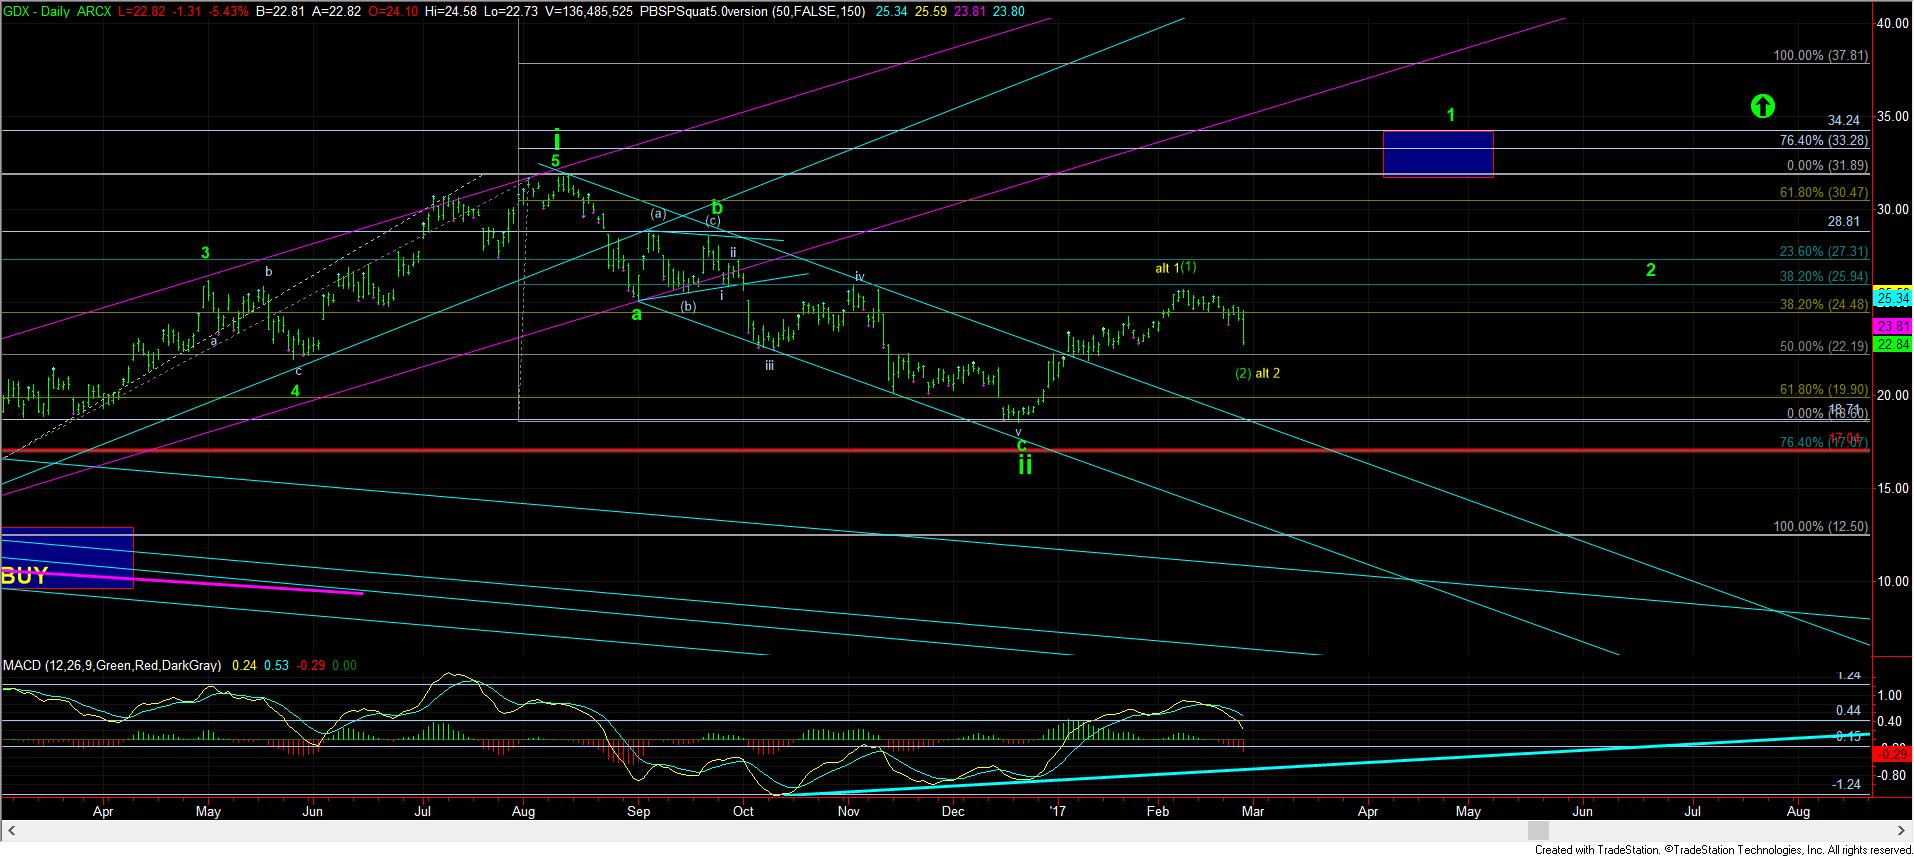Click the 34.24 price level label

click(1844, 120)
